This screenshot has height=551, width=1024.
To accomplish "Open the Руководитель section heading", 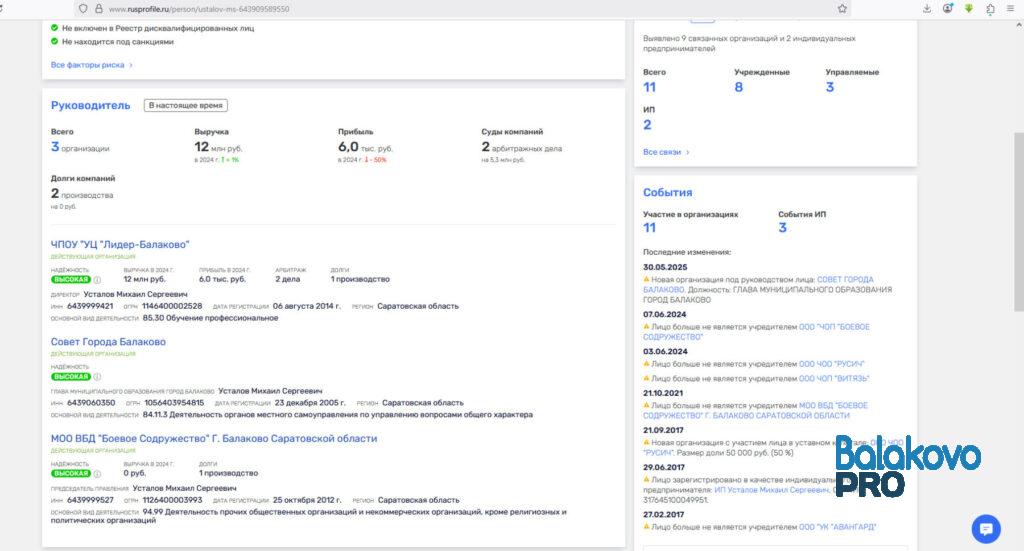I will (x=91, y=105).
